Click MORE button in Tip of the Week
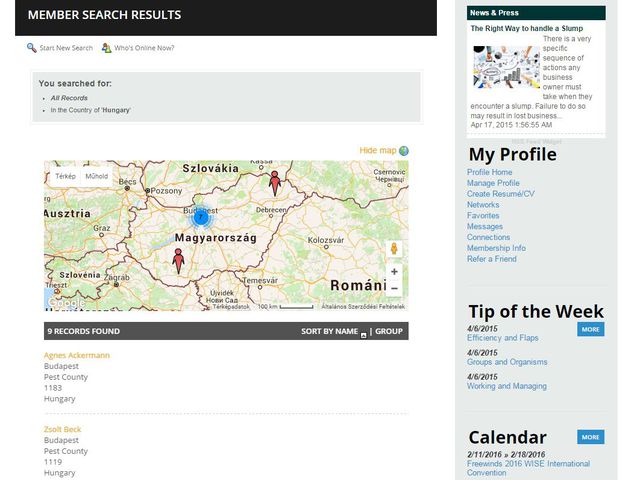Viewport: 640px width, 480px height. [591, 329]
